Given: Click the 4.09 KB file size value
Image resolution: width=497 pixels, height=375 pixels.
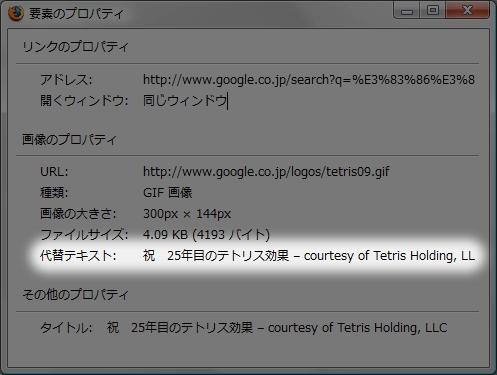Looking at the screenshot, I should click(206, 235).
